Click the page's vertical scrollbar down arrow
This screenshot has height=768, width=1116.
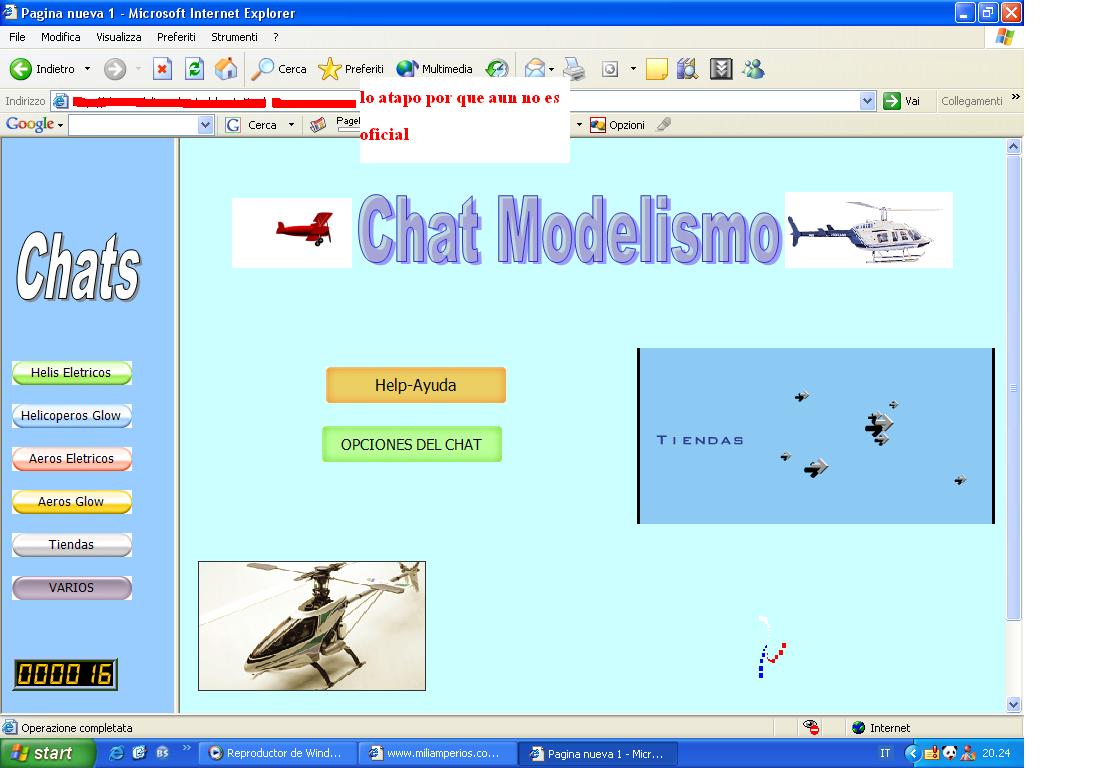[x=1013, y=704]
